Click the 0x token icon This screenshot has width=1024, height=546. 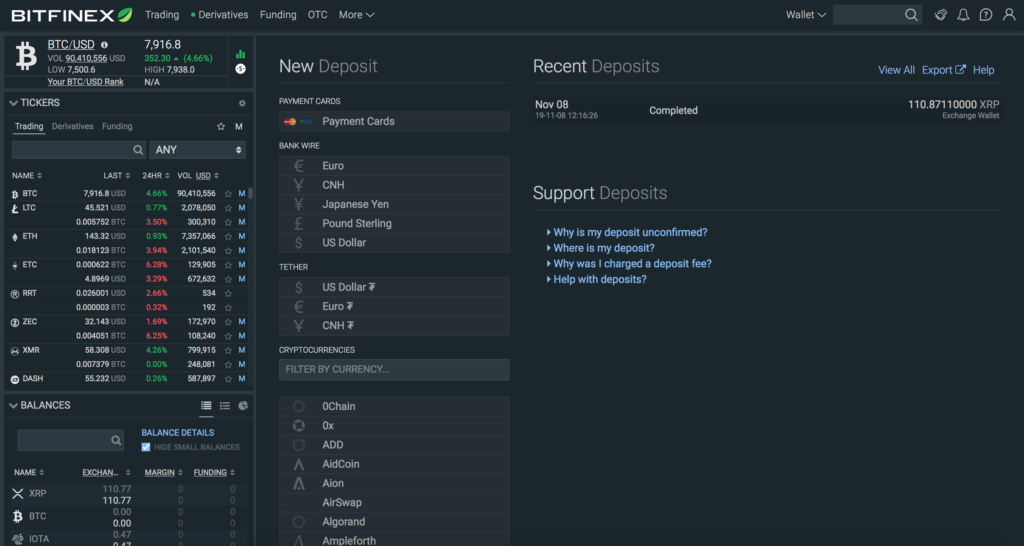[x=298, y=426]
